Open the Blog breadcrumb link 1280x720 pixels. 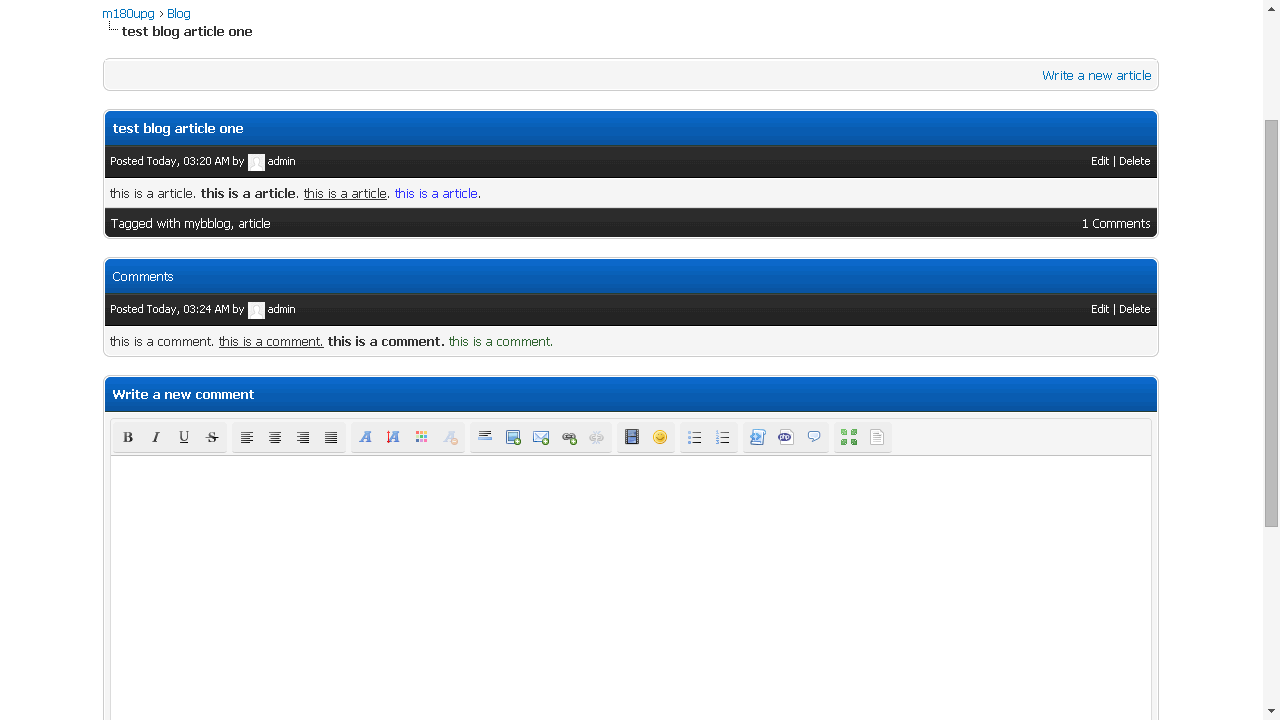(179, 14)
